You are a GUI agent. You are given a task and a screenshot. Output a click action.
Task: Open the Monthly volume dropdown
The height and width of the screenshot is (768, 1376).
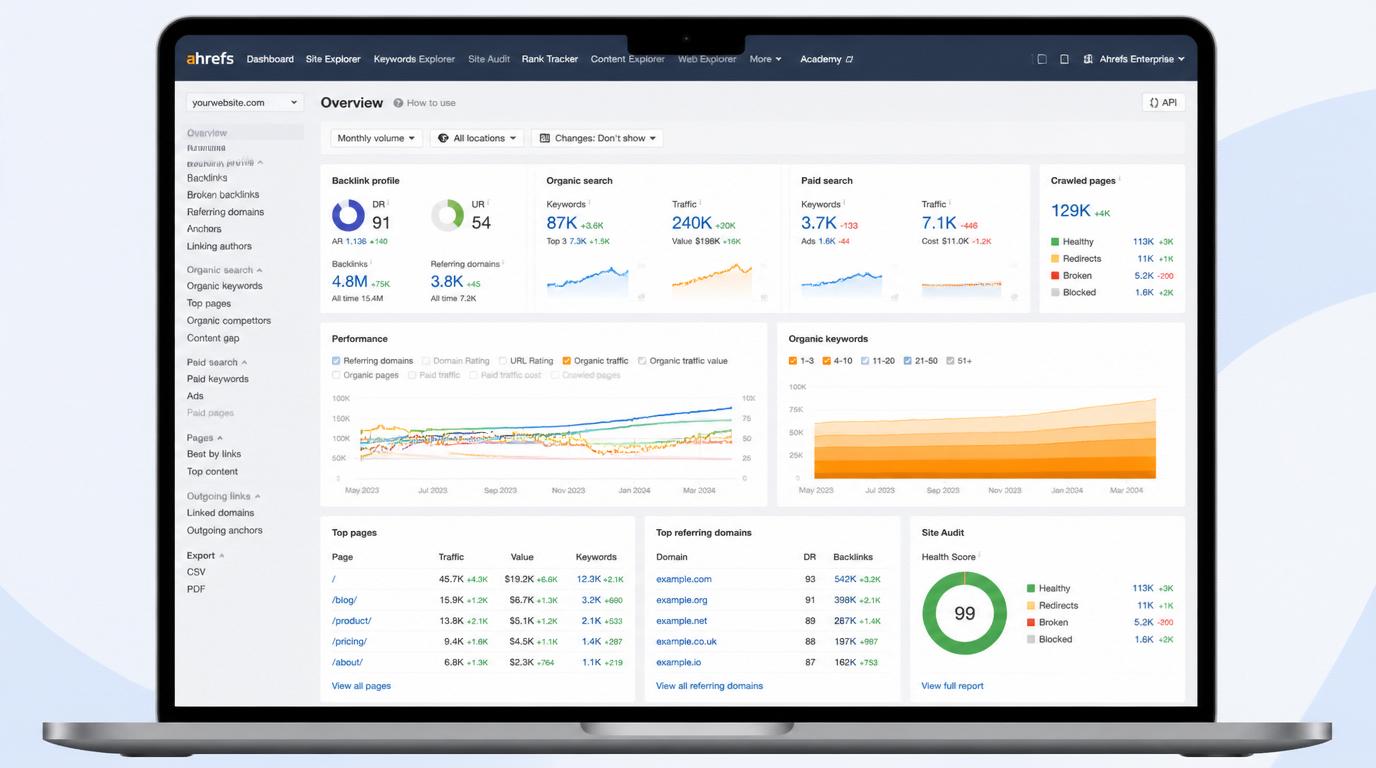click(x=376, y=138)
